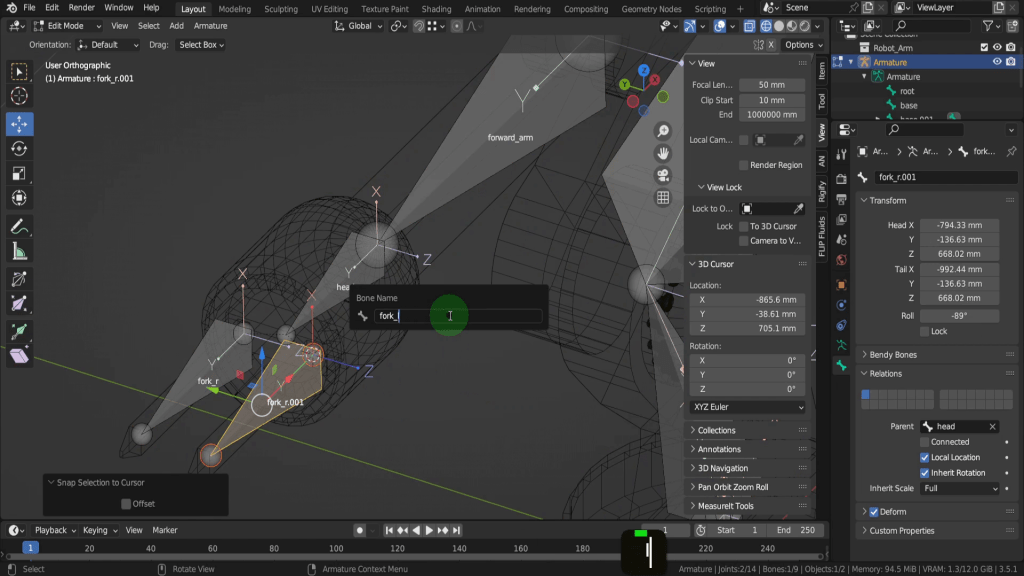Click the pan hand viewport icon

pos(662,153)
